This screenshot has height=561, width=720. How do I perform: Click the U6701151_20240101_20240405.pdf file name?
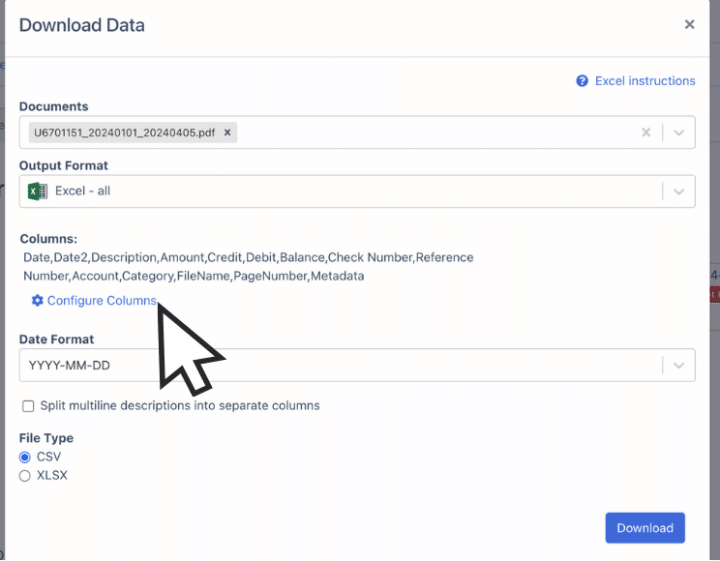(x=125, y=132)
